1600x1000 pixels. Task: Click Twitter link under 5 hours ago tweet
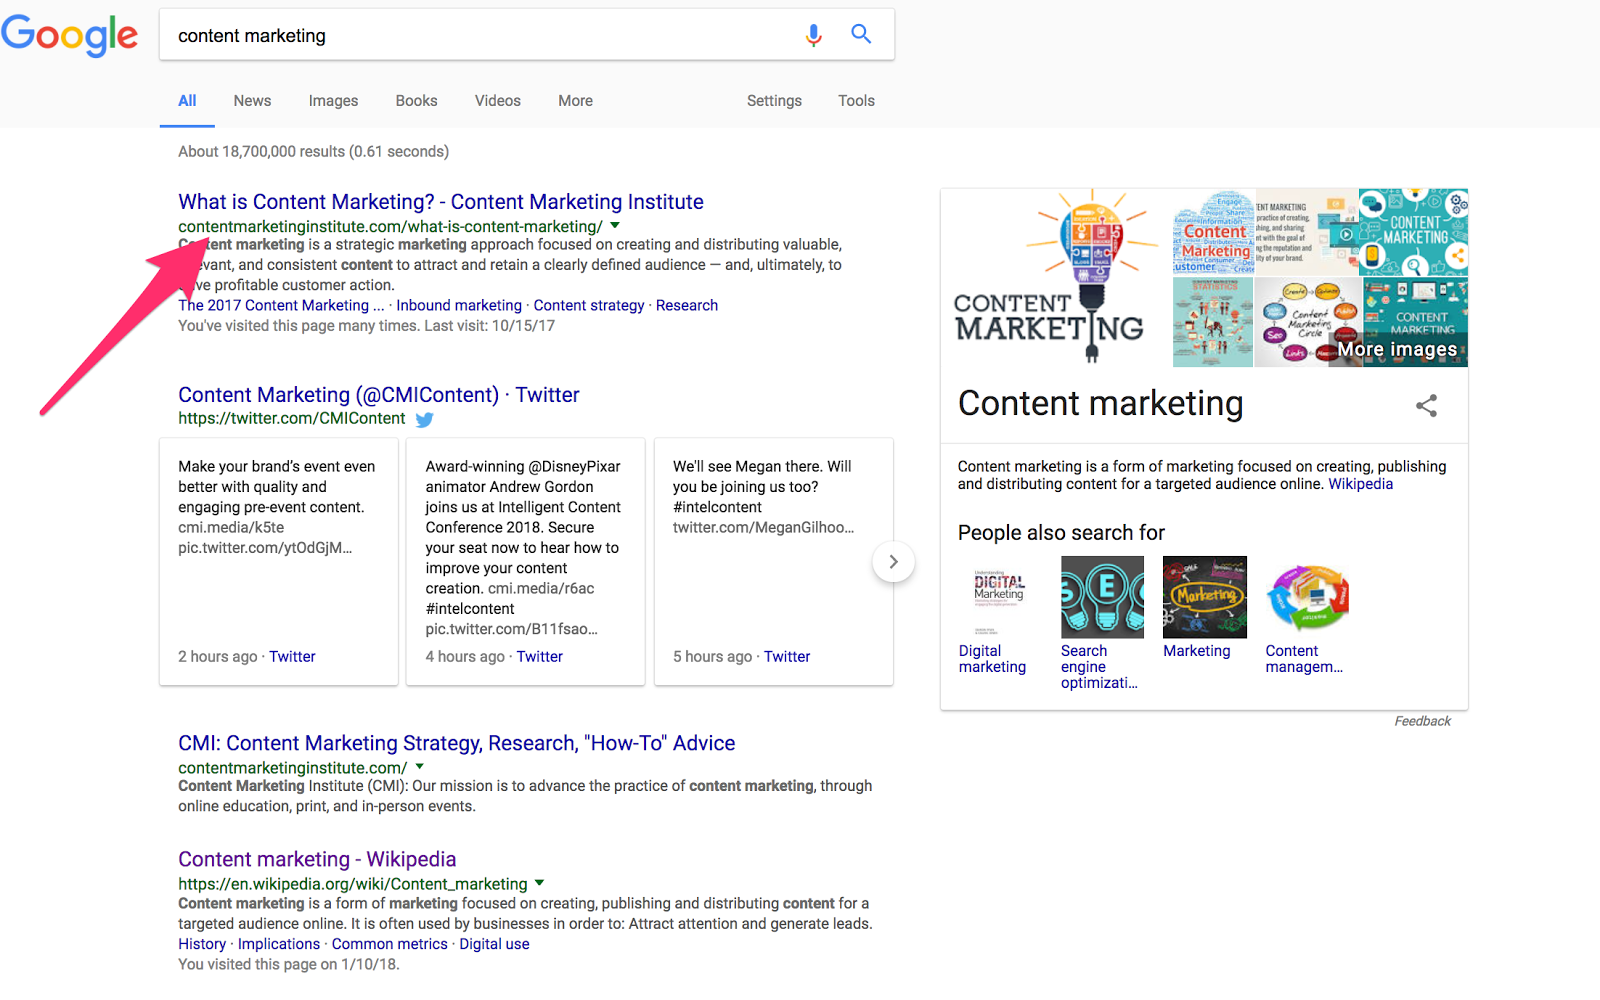(787, 657)
